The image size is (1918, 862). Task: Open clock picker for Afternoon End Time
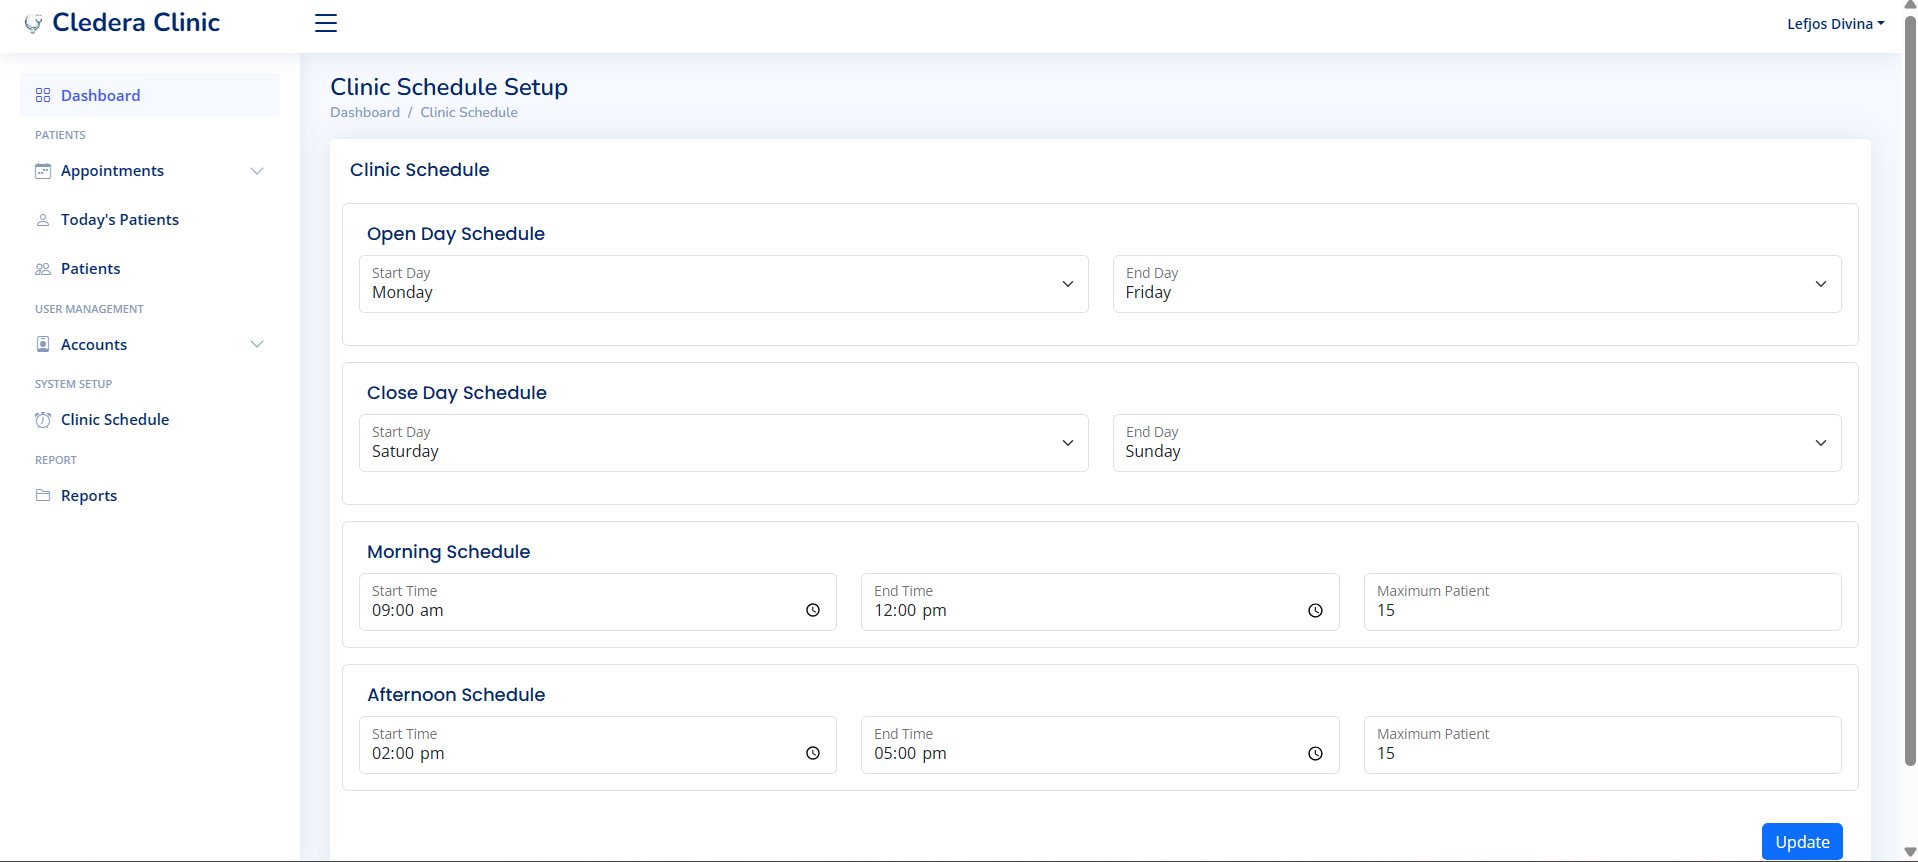1315,753
